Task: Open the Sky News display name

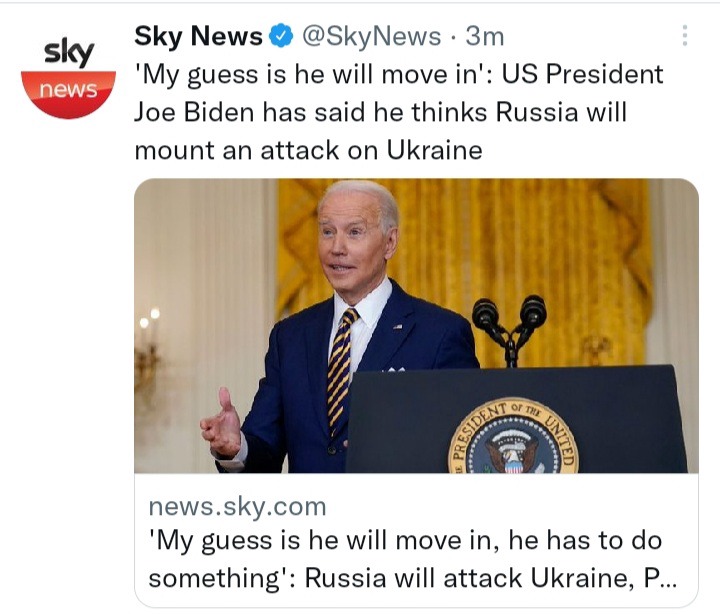Action: 198,36
